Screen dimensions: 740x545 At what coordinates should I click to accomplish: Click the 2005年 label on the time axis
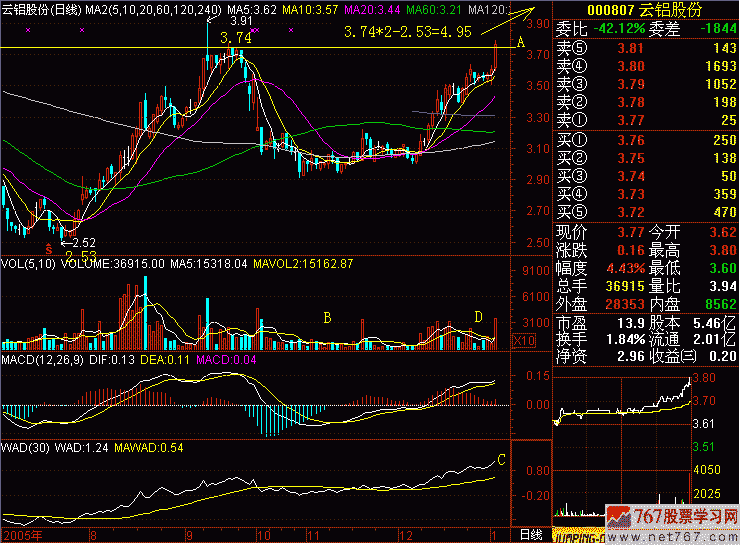[20, 536]
